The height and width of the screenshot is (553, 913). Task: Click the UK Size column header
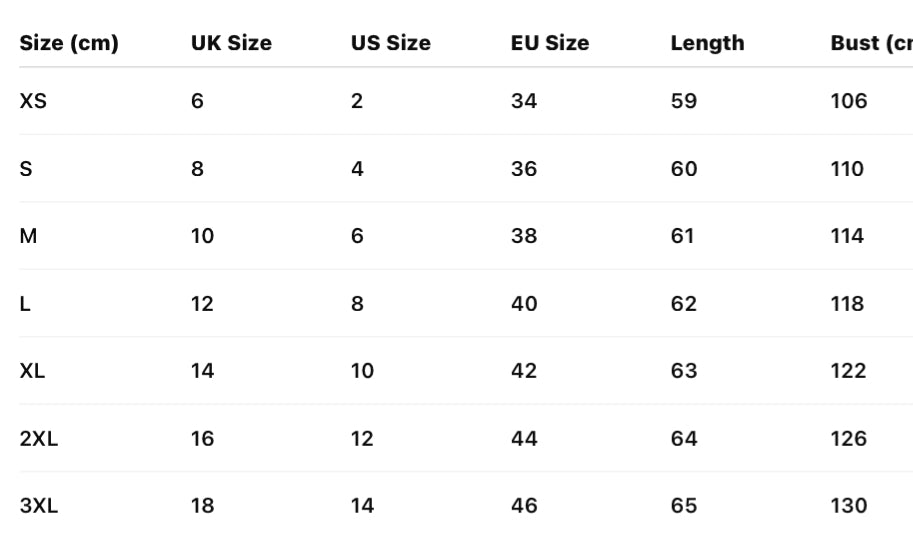pos(231,43)
